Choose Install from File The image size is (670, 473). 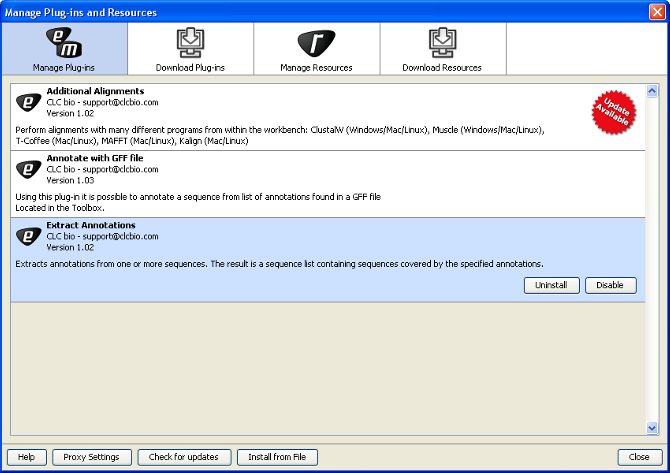click(277, 457)
